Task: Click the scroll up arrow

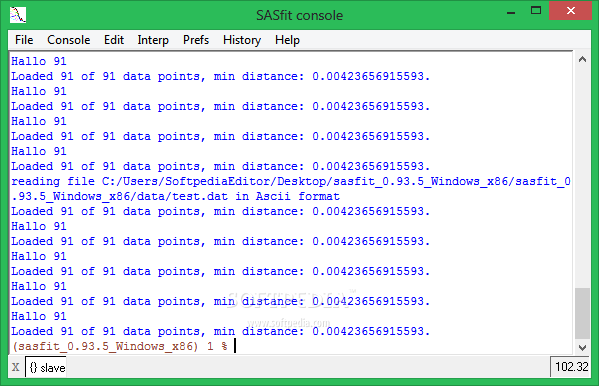Action: click(x=582, y=59)
